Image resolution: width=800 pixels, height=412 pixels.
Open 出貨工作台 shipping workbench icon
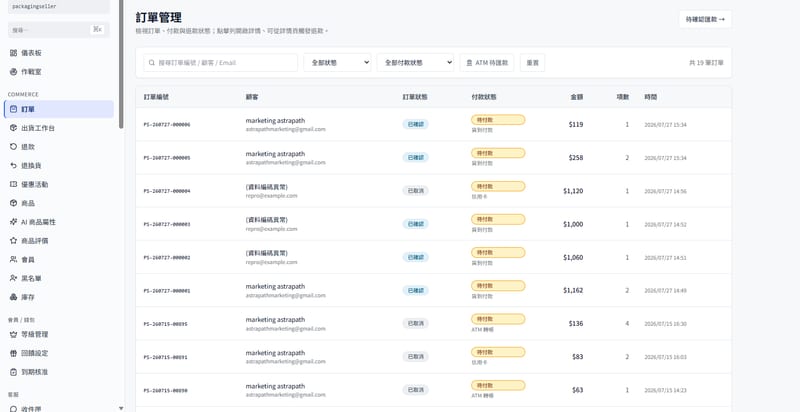(14, 128)
